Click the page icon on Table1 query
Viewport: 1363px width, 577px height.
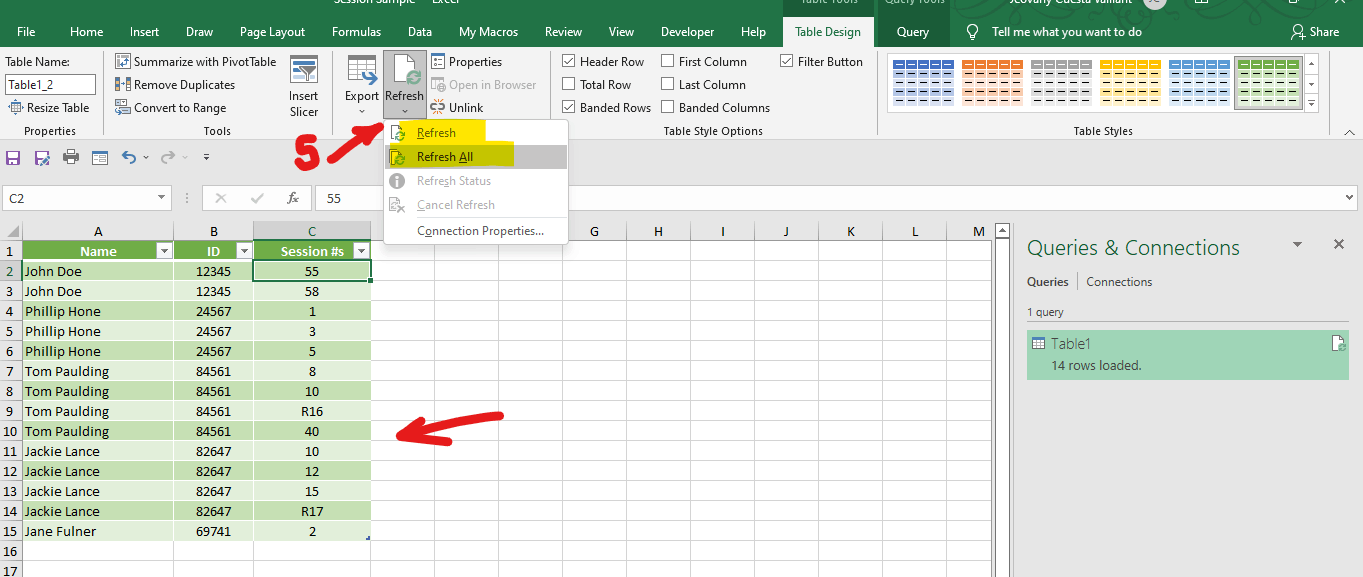(1338, 343)
